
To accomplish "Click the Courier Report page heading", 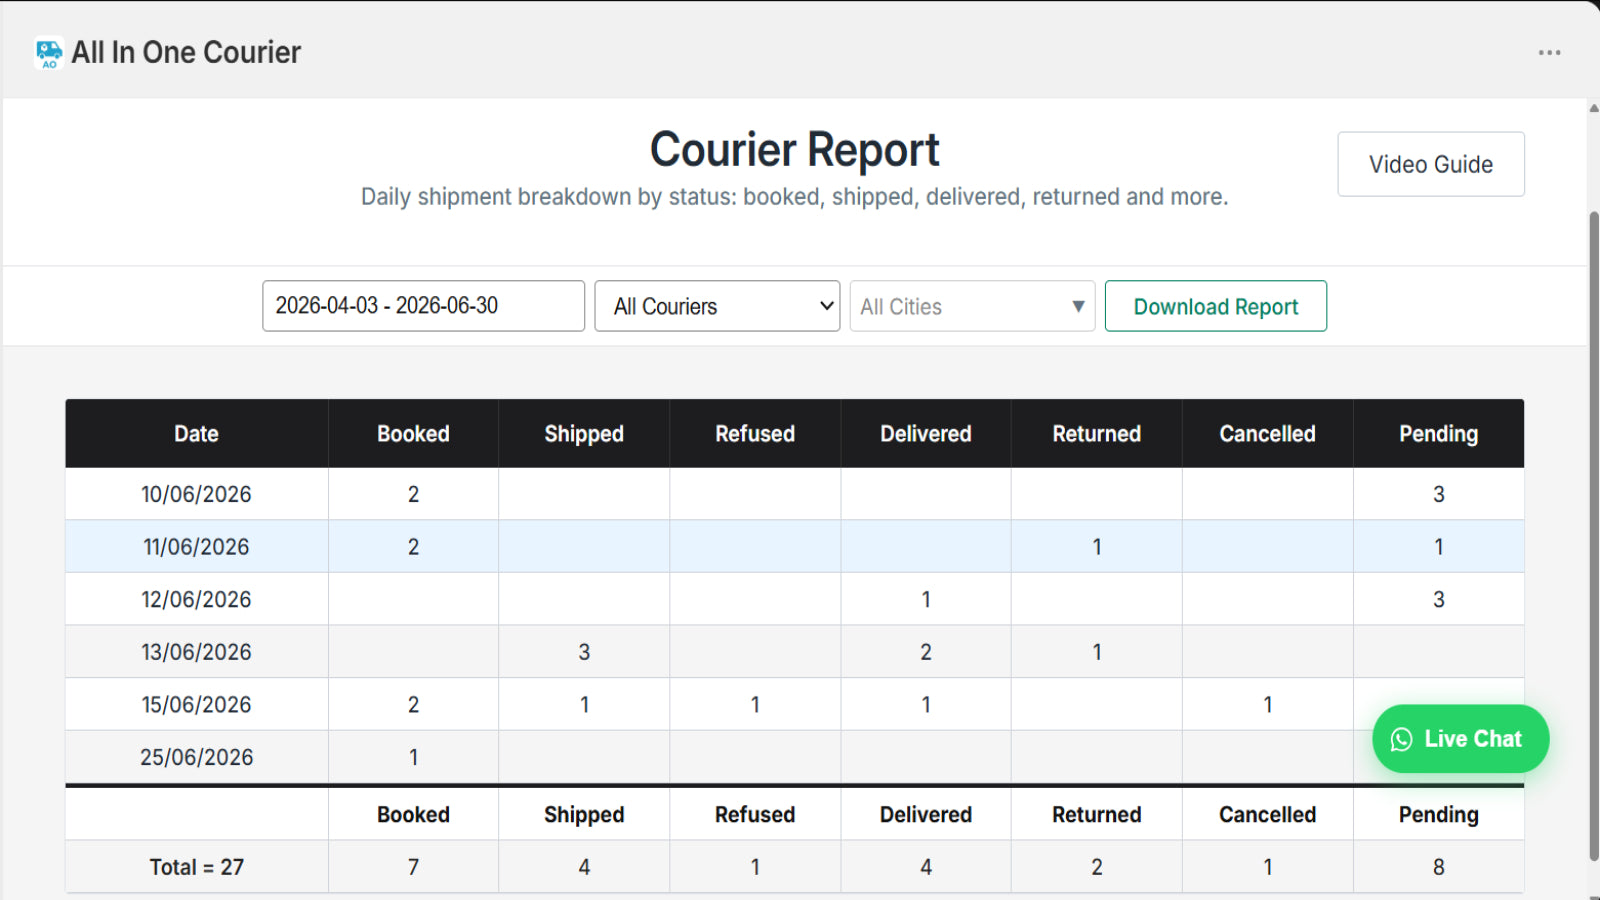I will click(x=794, y=150).
